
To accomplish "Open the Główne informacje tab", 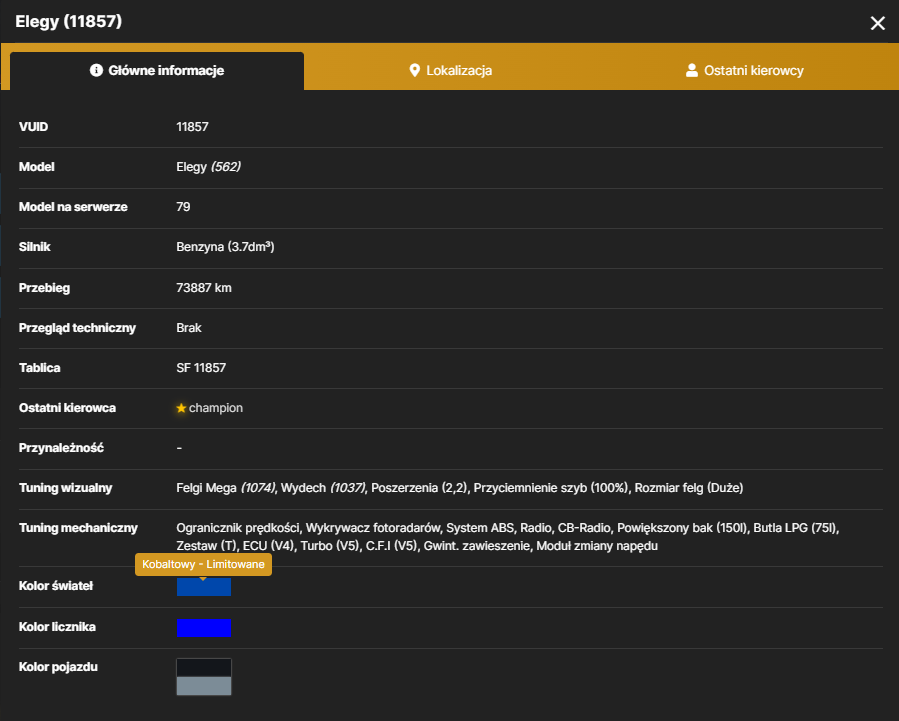I will tap(157, 70).
